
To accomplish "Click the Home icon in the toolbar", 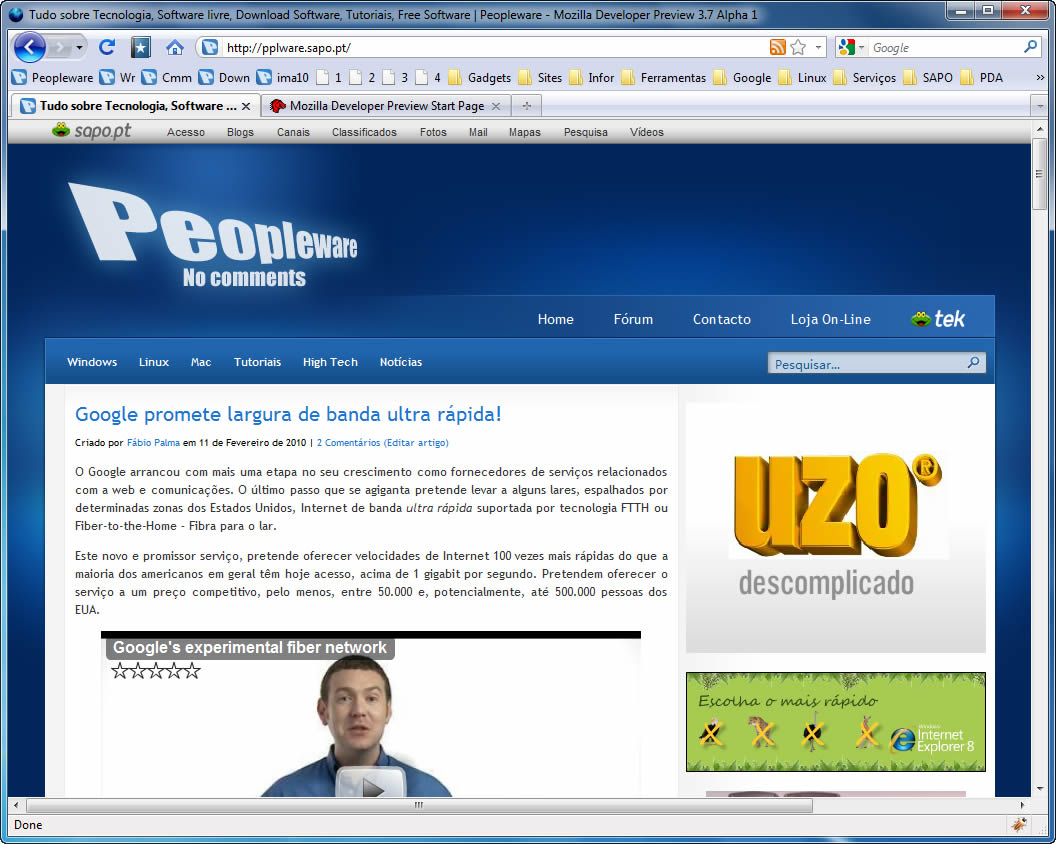I will coord(175,47).
